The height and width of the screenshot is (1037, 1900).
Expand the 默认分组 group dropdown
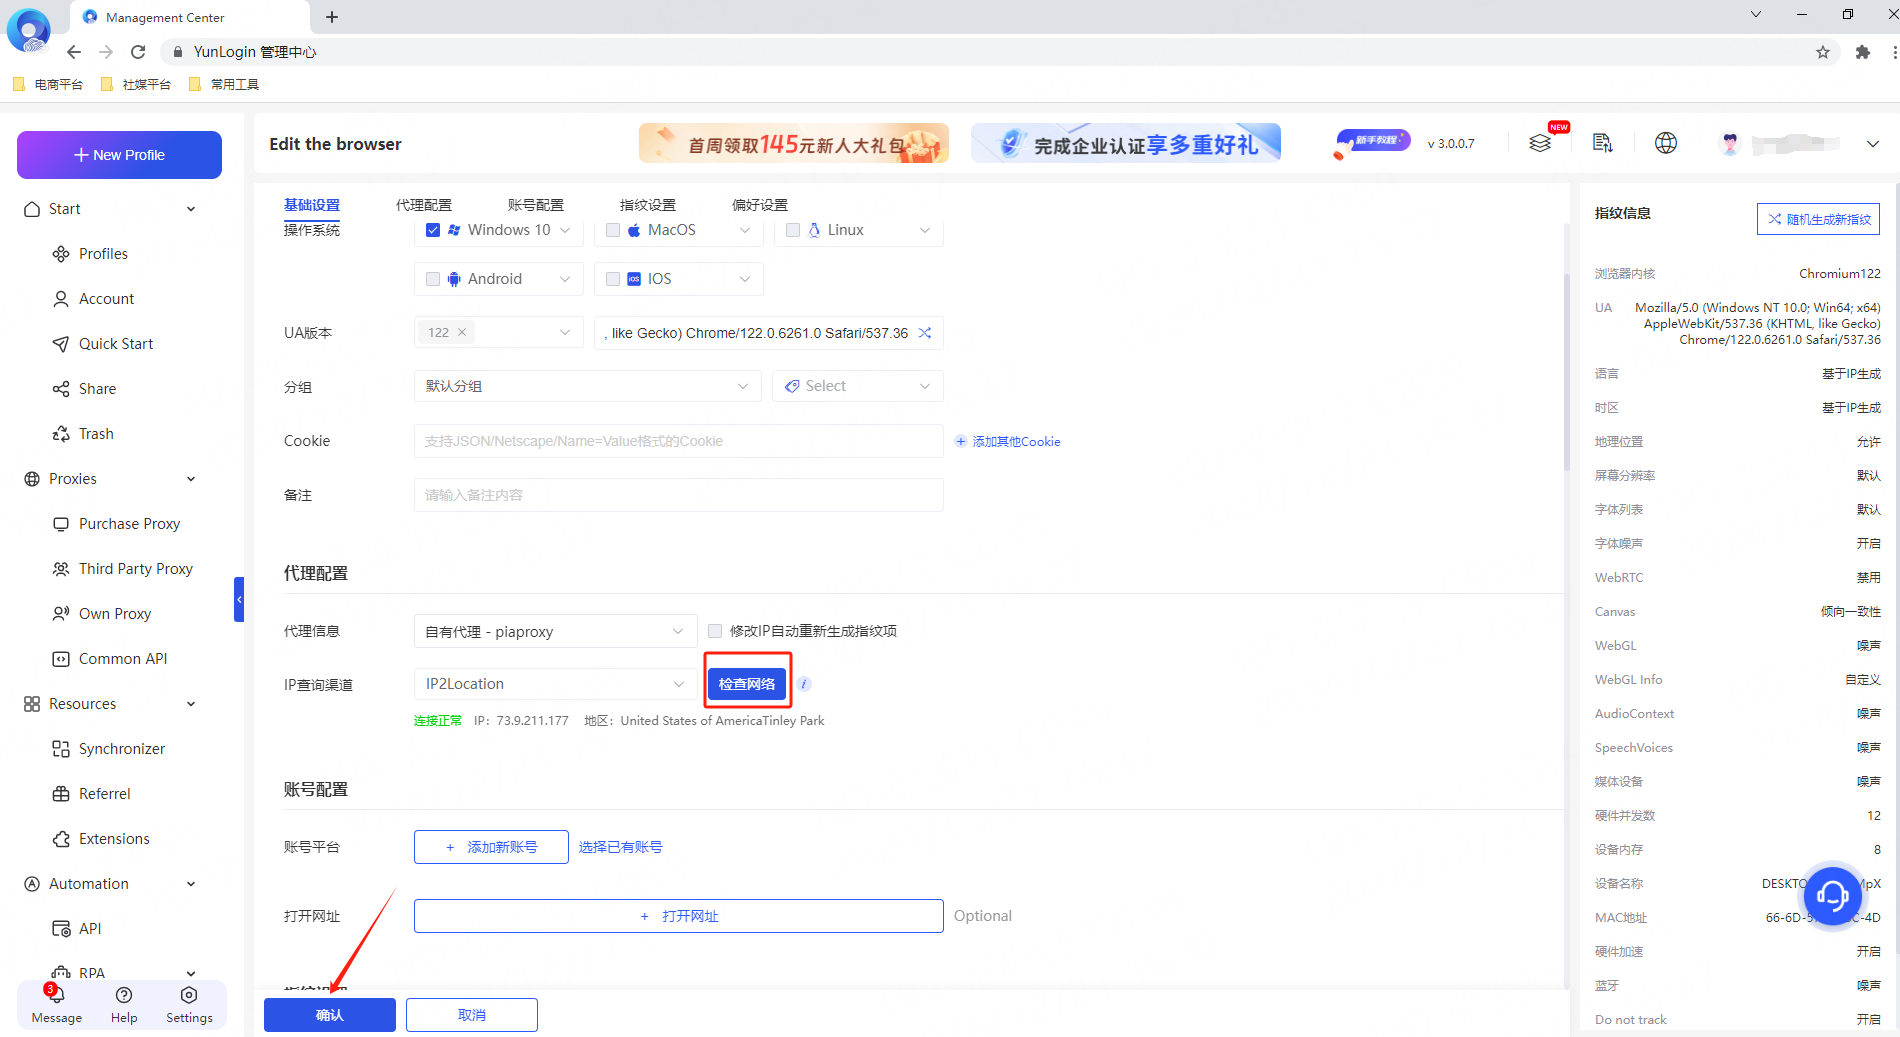coord(587,386)
